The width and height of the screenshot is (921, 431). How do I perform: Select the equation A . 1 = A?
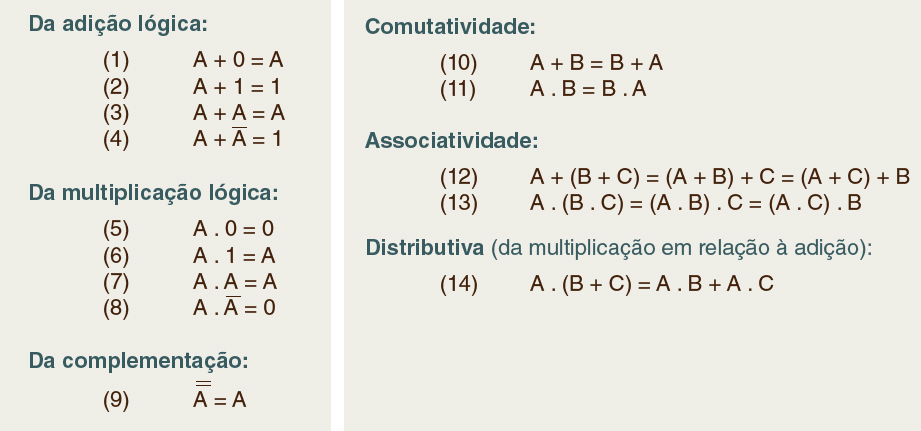234,255
